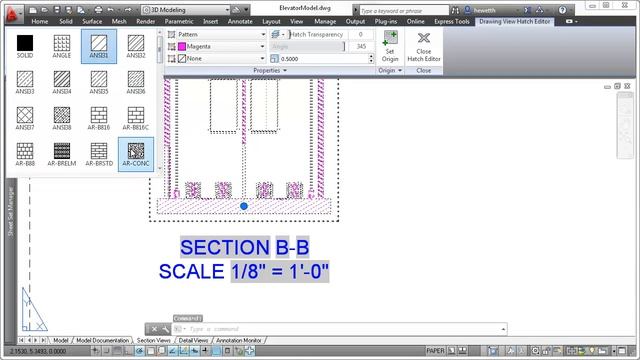This screenshot has height=360, width=640.
Task: Pick the AR-BRELM pattern
Action: (62, 154)
